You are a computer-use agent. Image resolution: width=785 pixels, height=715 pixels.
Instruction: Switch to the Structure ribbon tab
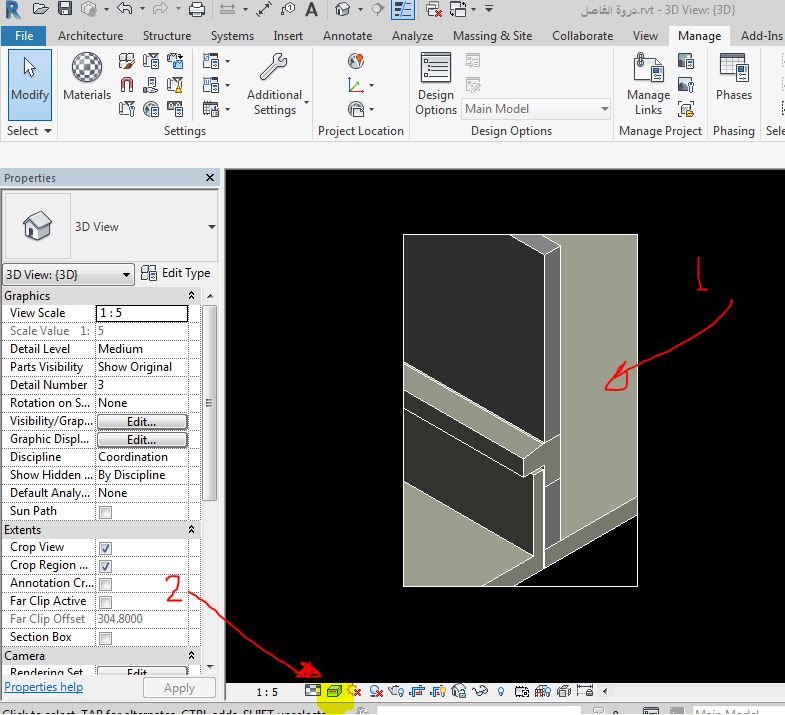click(167, 36)
